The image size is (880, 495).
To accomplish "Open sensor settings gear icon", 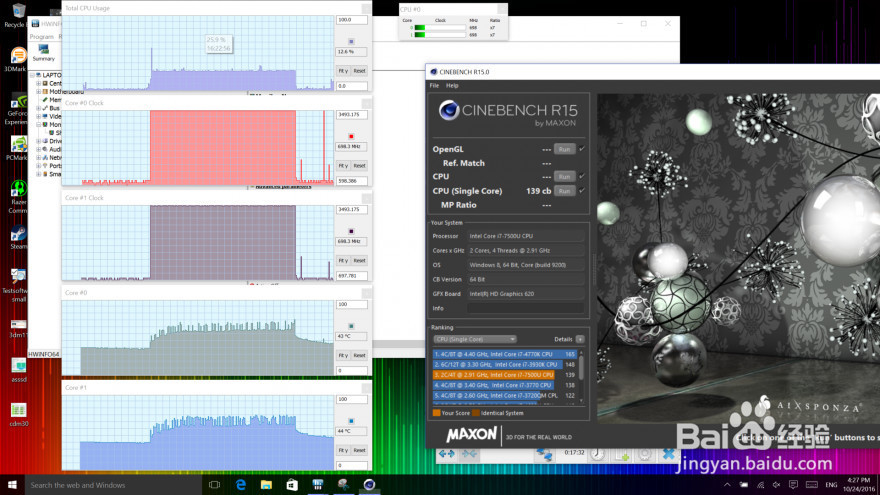I will click(x=644, y=455).
